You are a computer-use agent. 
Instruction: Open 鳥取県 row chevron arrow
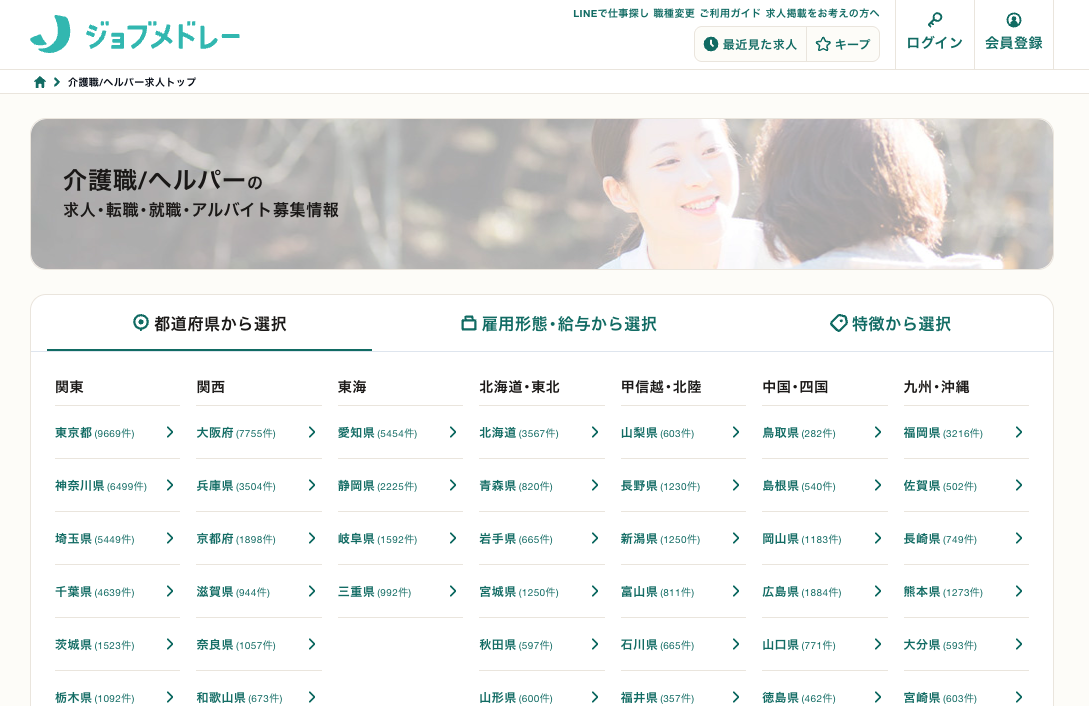coord(877,432)
